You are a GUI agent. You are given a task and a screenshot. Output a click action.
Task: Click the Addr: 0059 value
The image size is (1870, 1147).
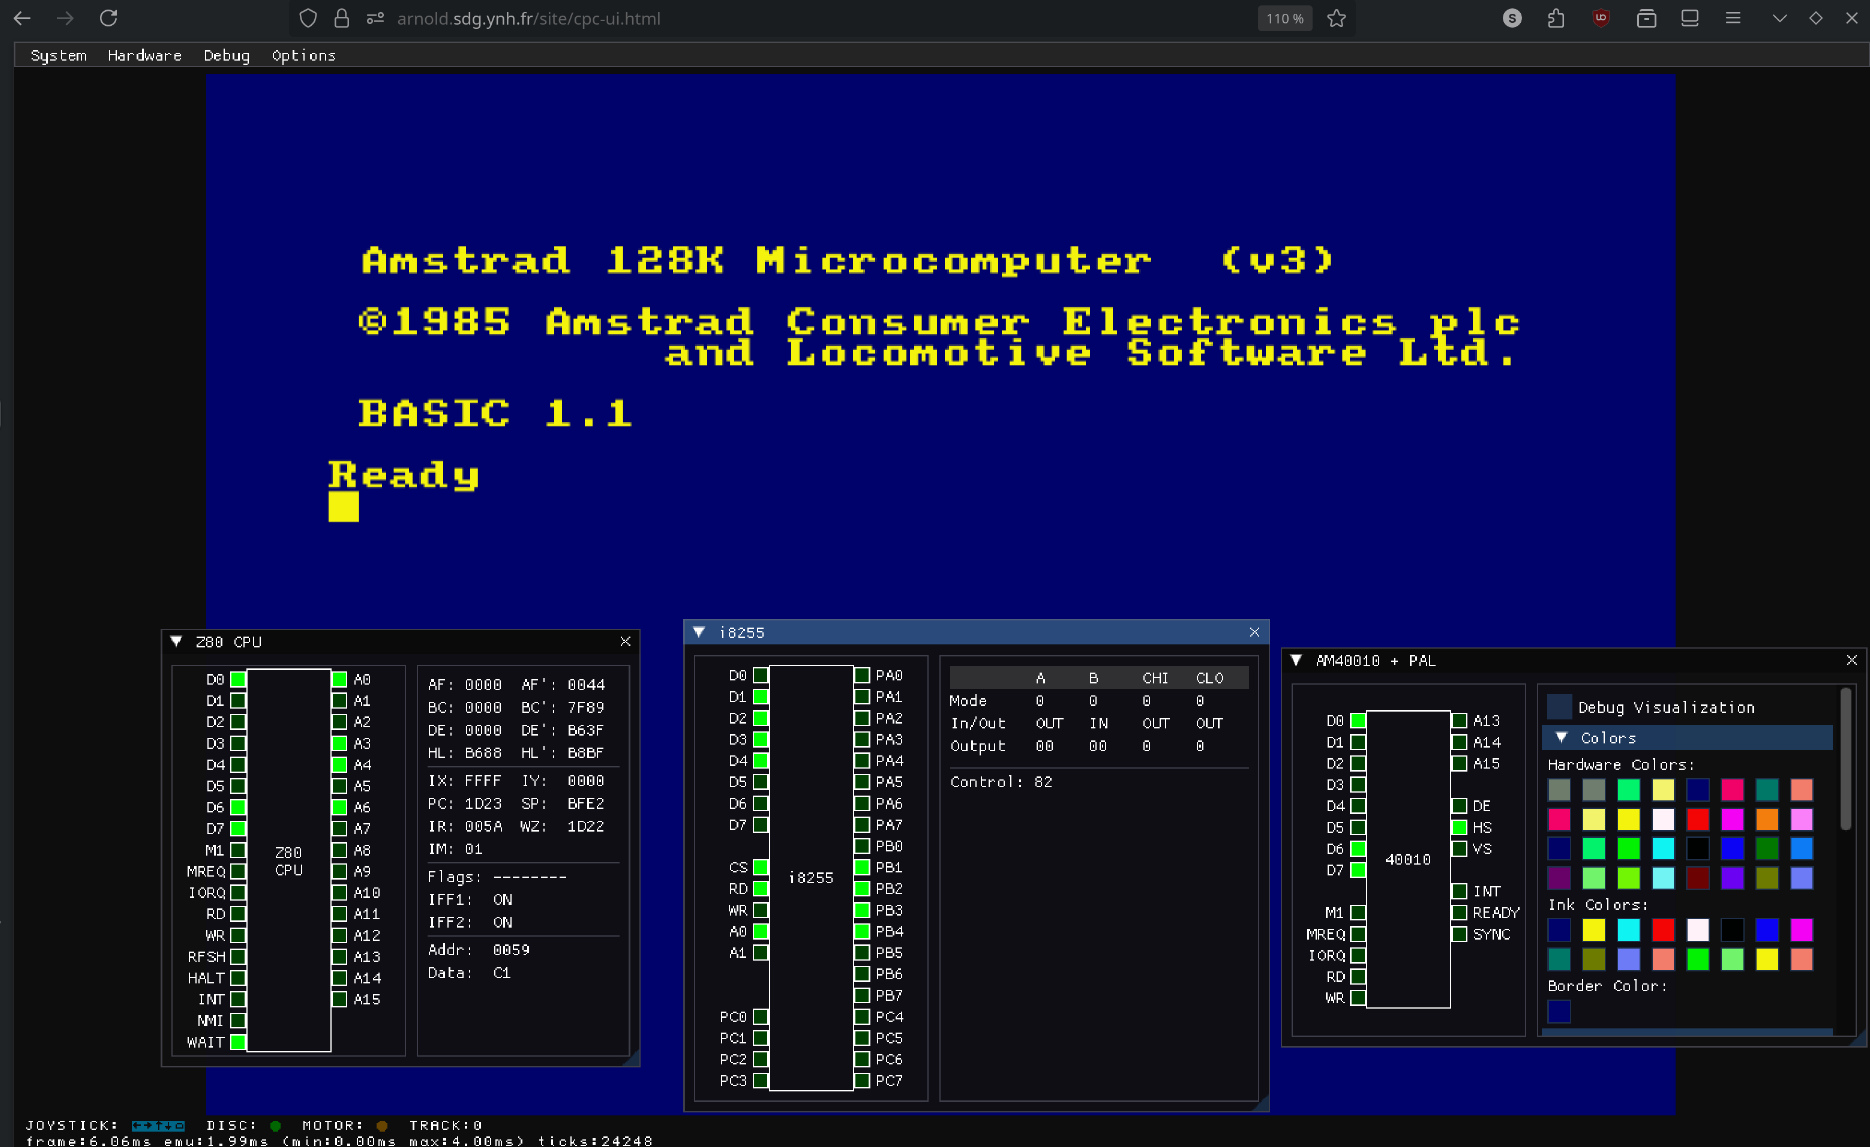point(479,949)
